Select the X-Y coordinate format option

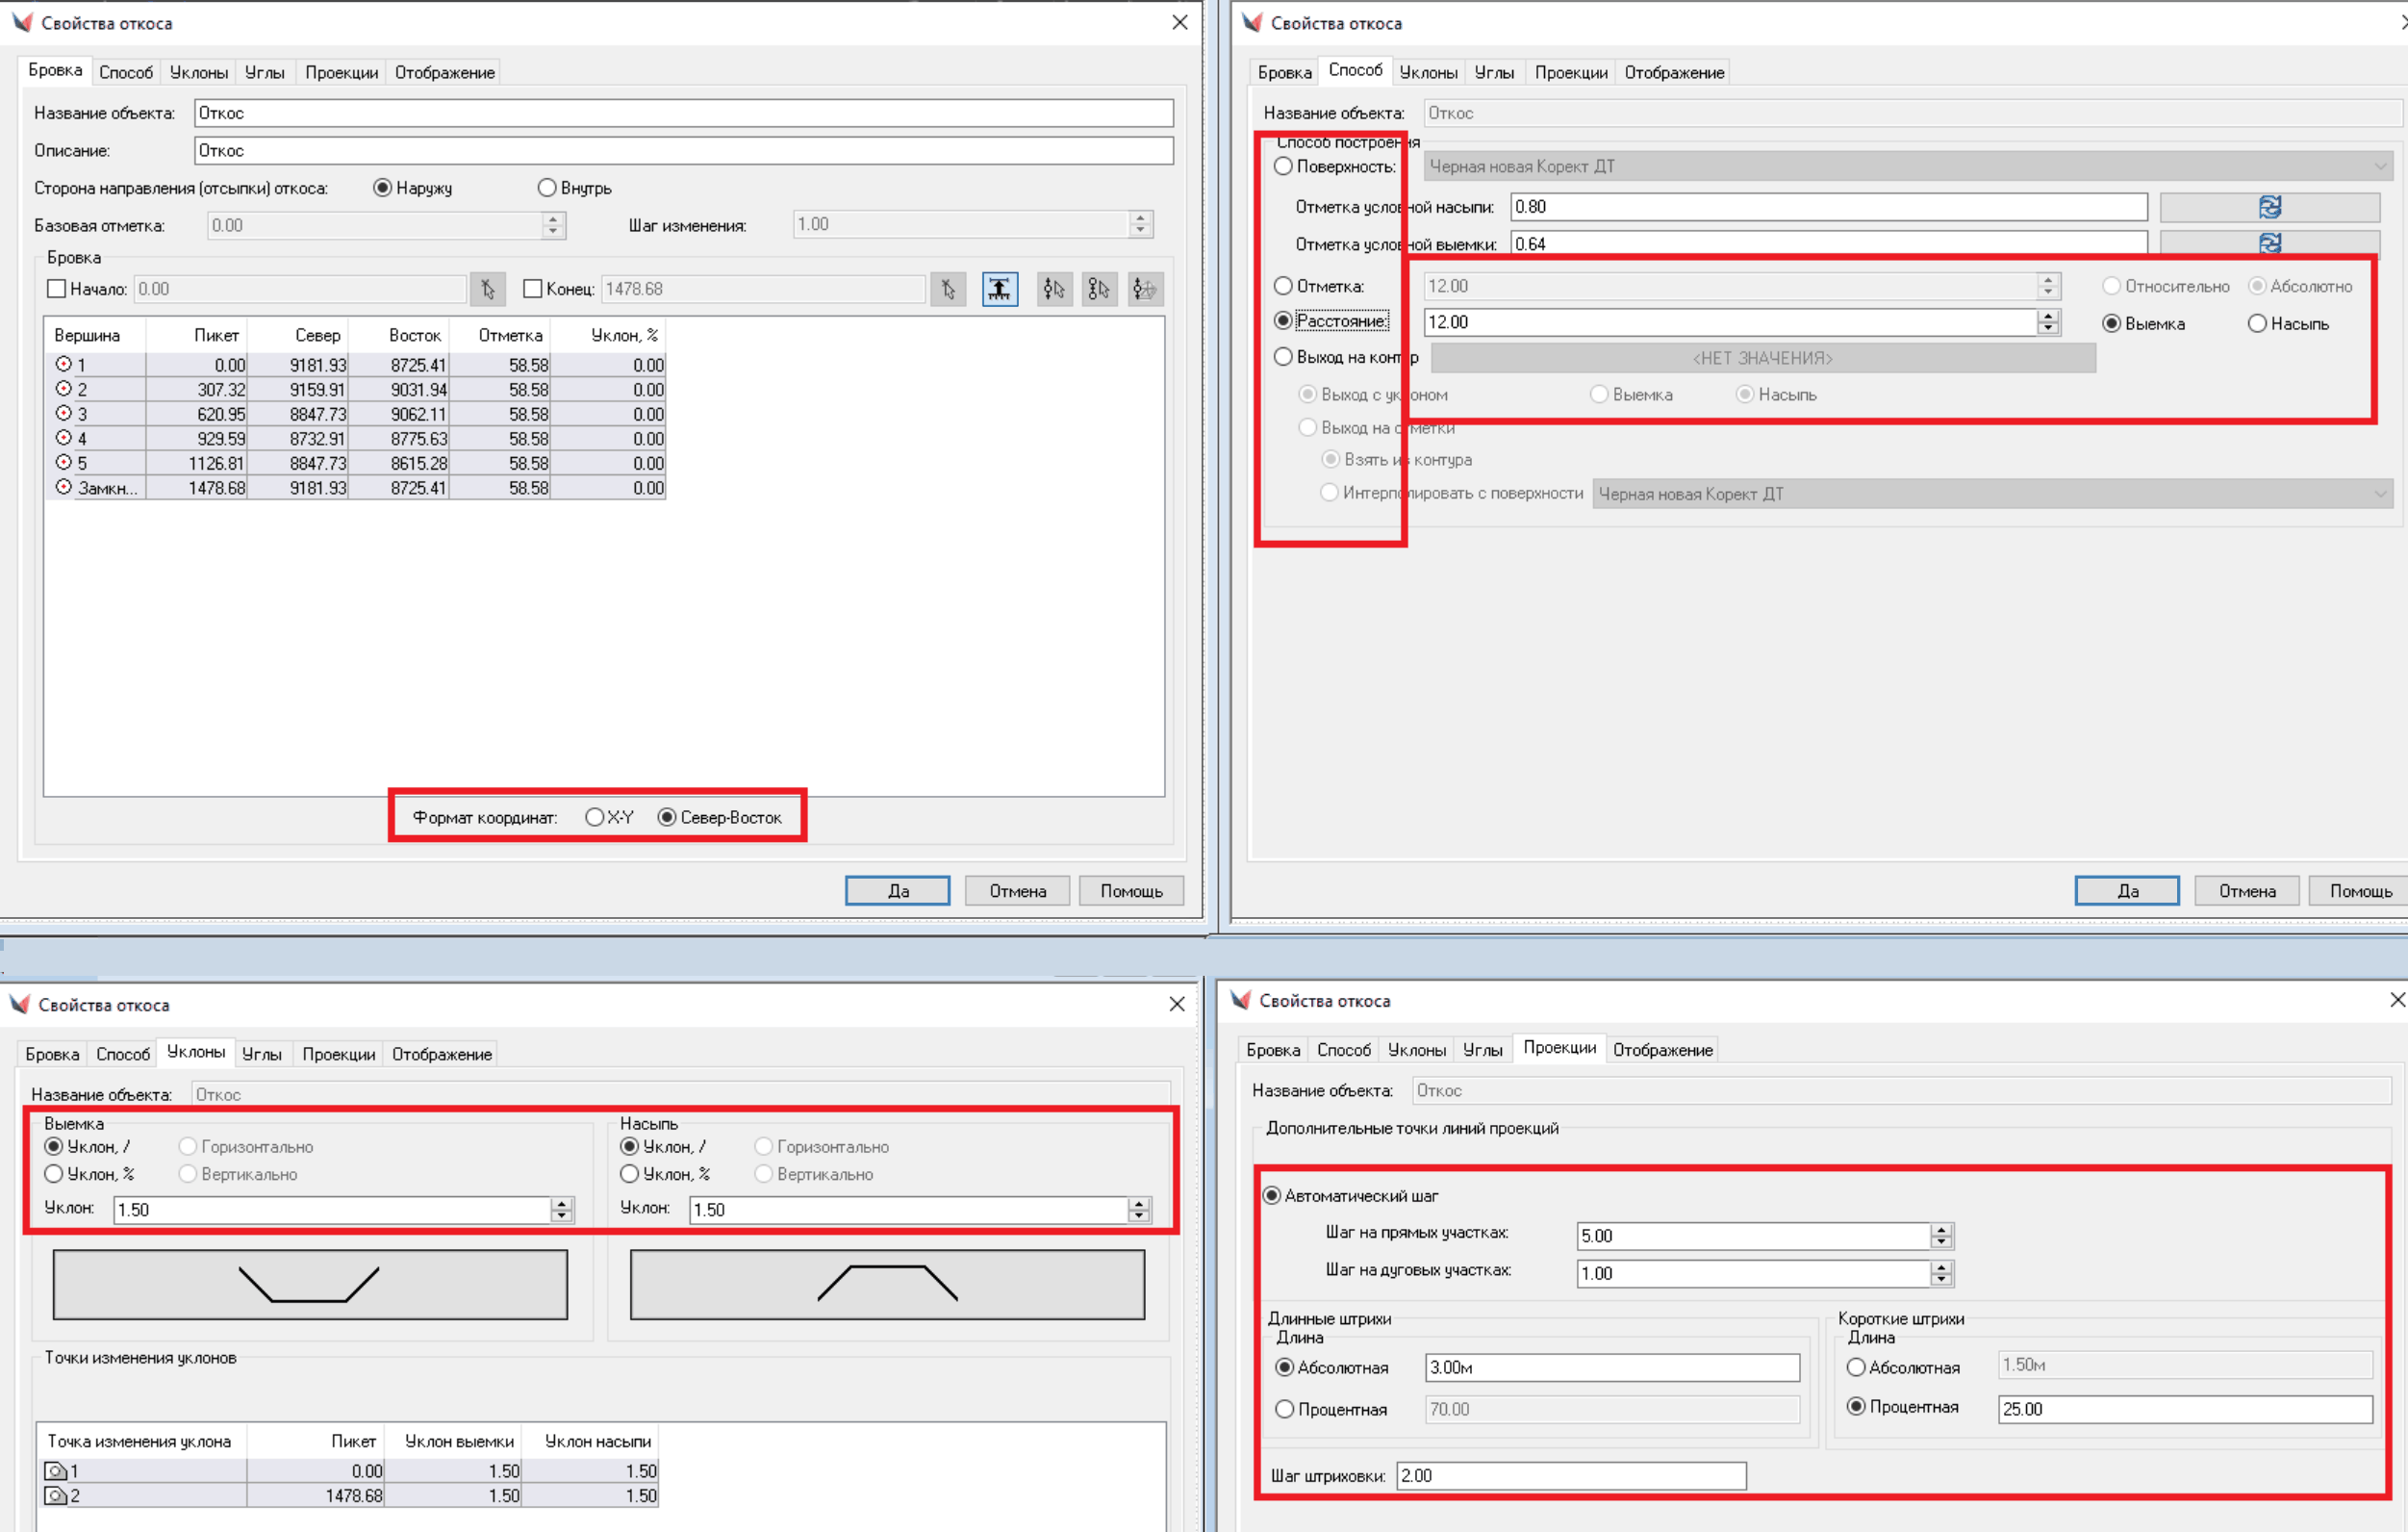[595, 817]
